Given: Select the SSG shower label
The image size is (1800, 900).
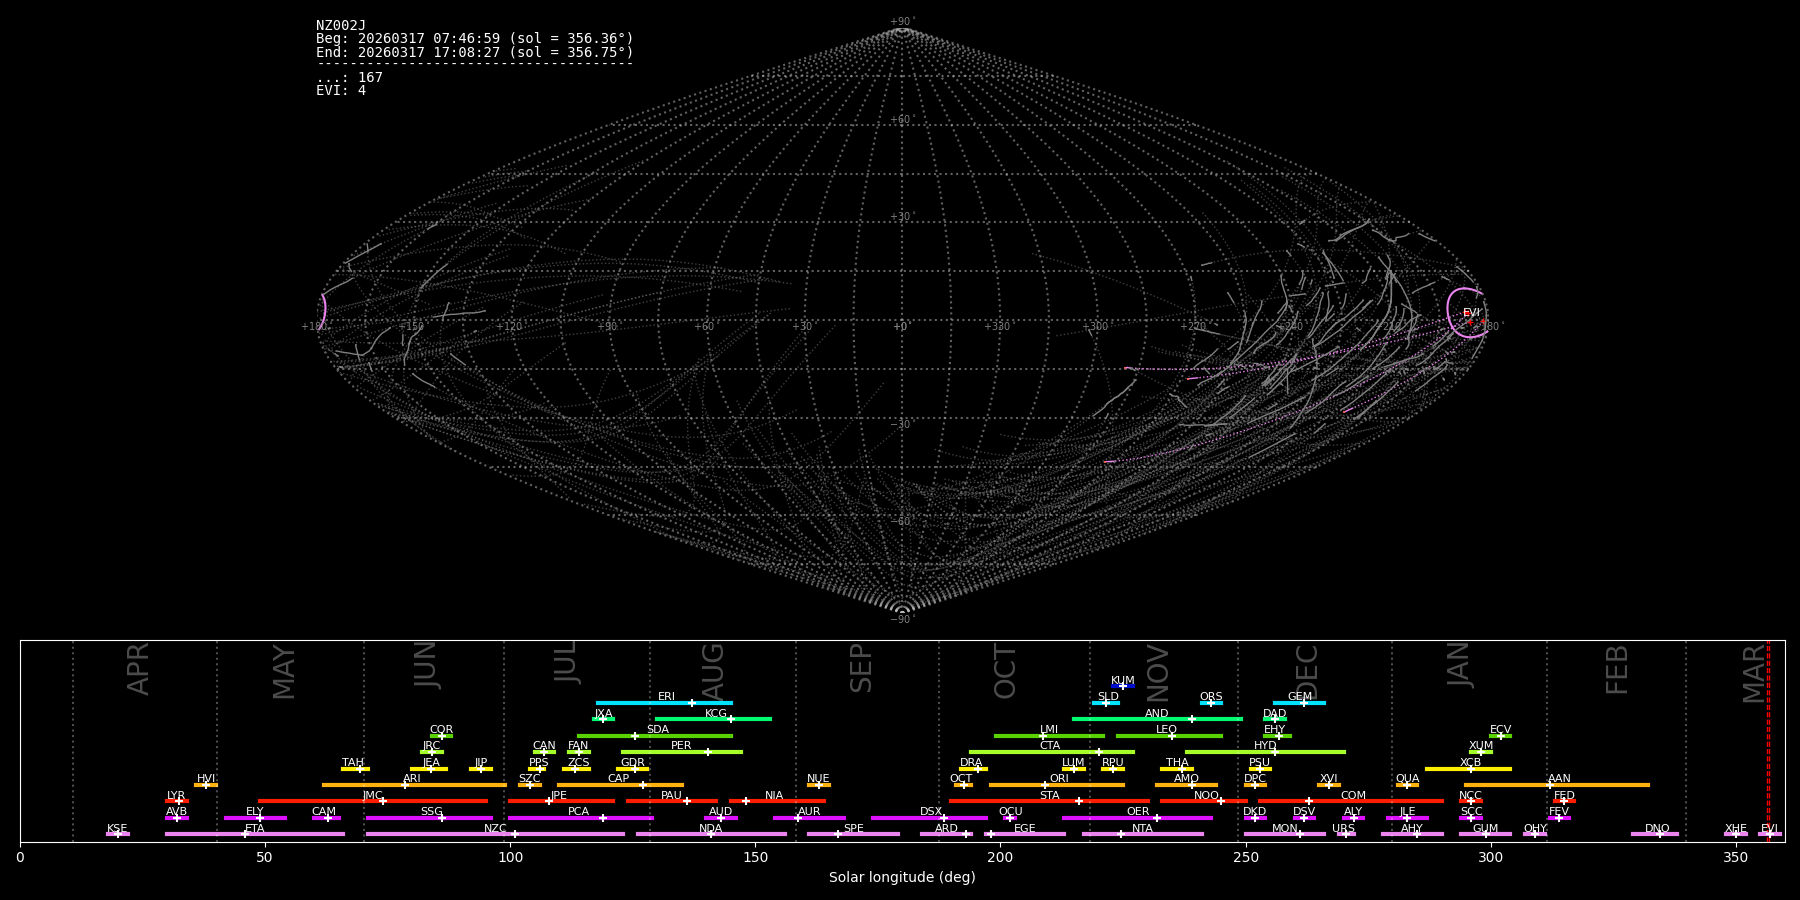Looking at the screenshot, I should point(431,812).
